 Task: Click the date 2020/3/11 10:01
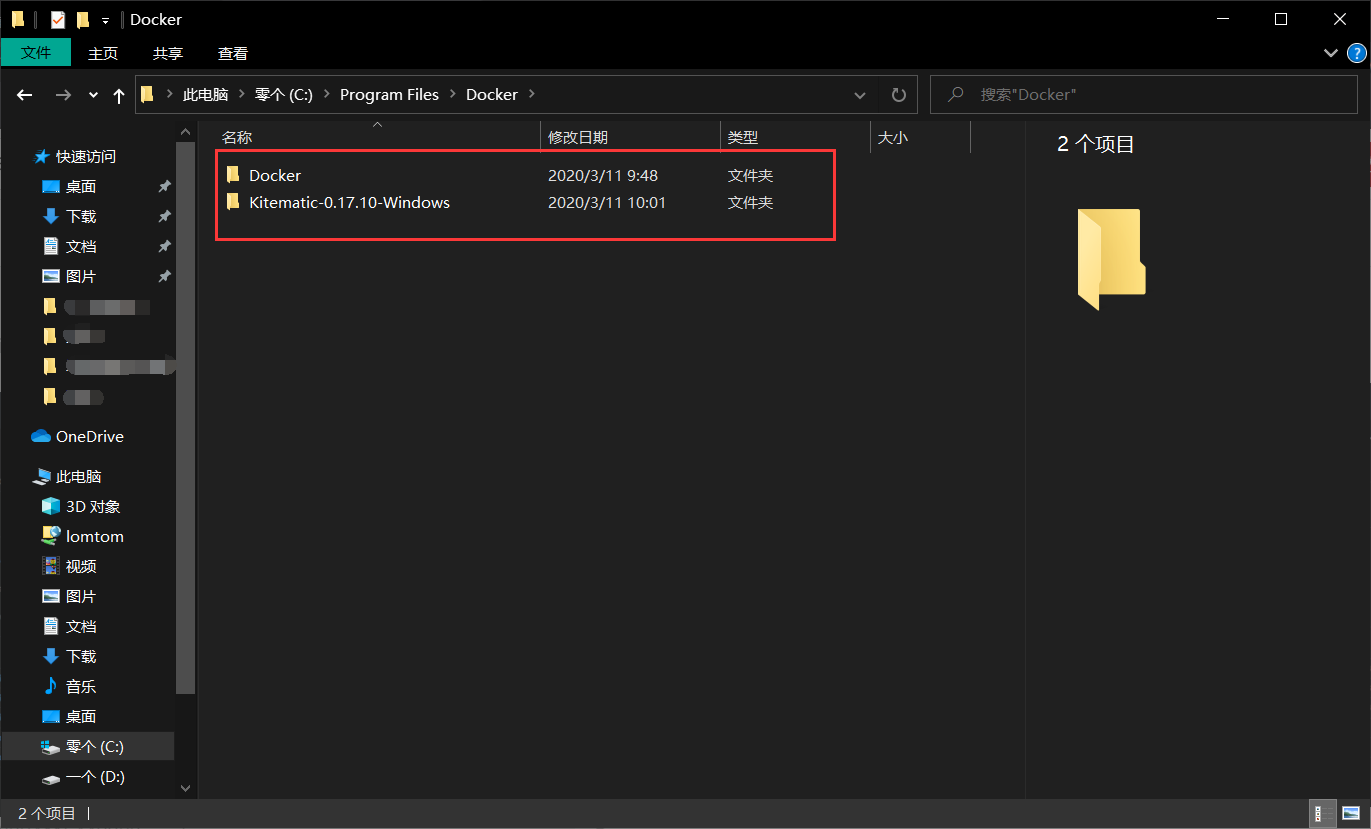click(x=607, y=202)
